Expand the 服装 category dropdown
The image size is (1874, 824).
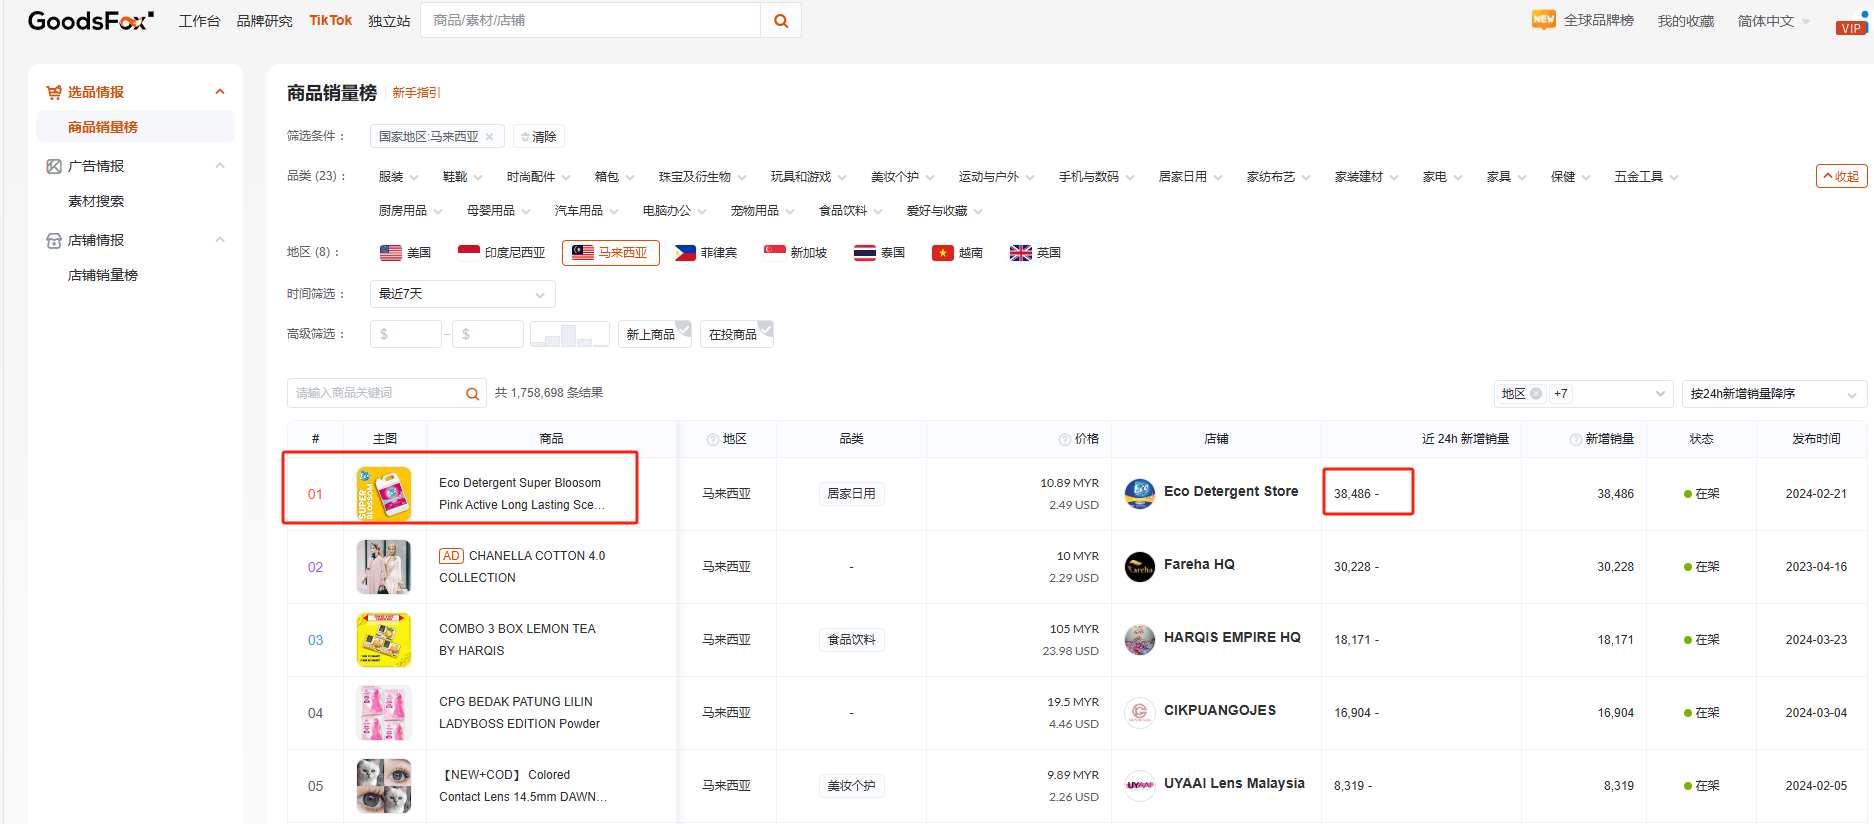point(398,177)
